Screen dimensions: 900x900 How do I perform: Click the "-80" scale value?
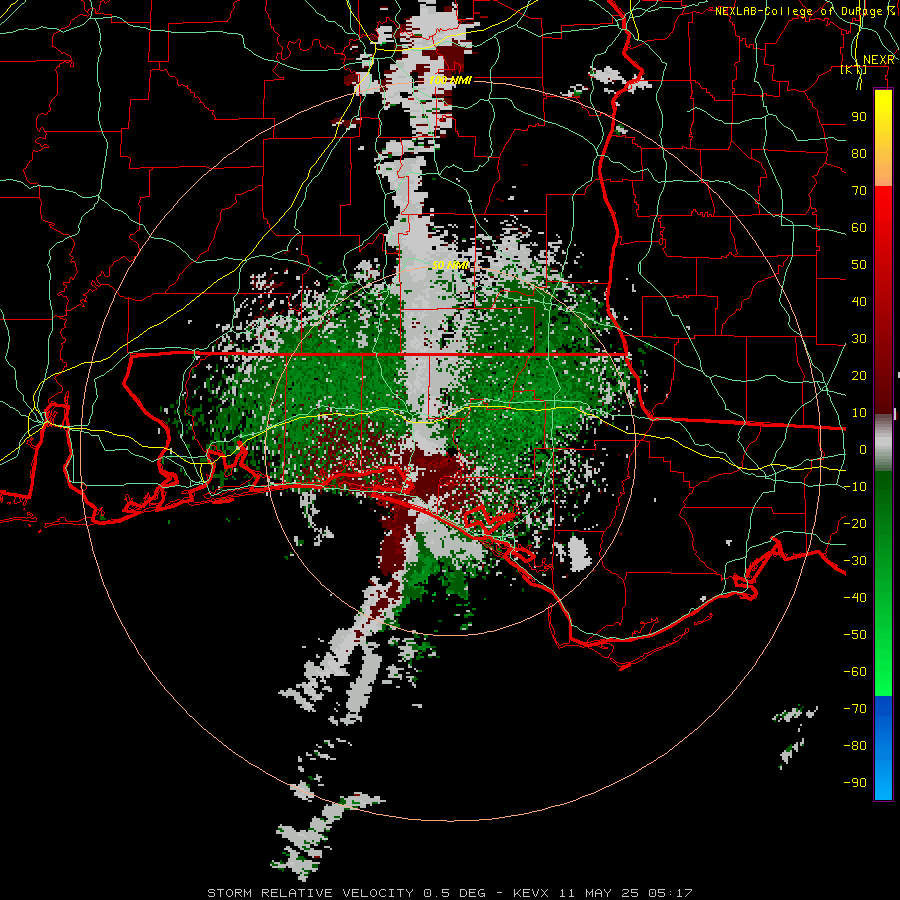click(855, 746)
